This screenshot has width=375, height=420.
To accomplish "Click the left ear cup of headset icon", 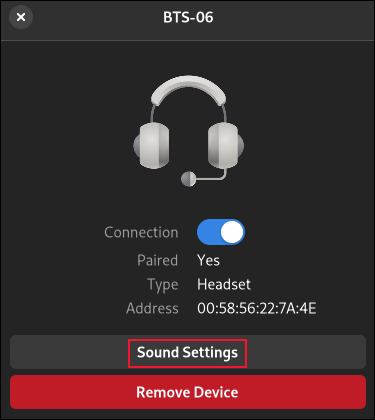I will tap(152, 145).
